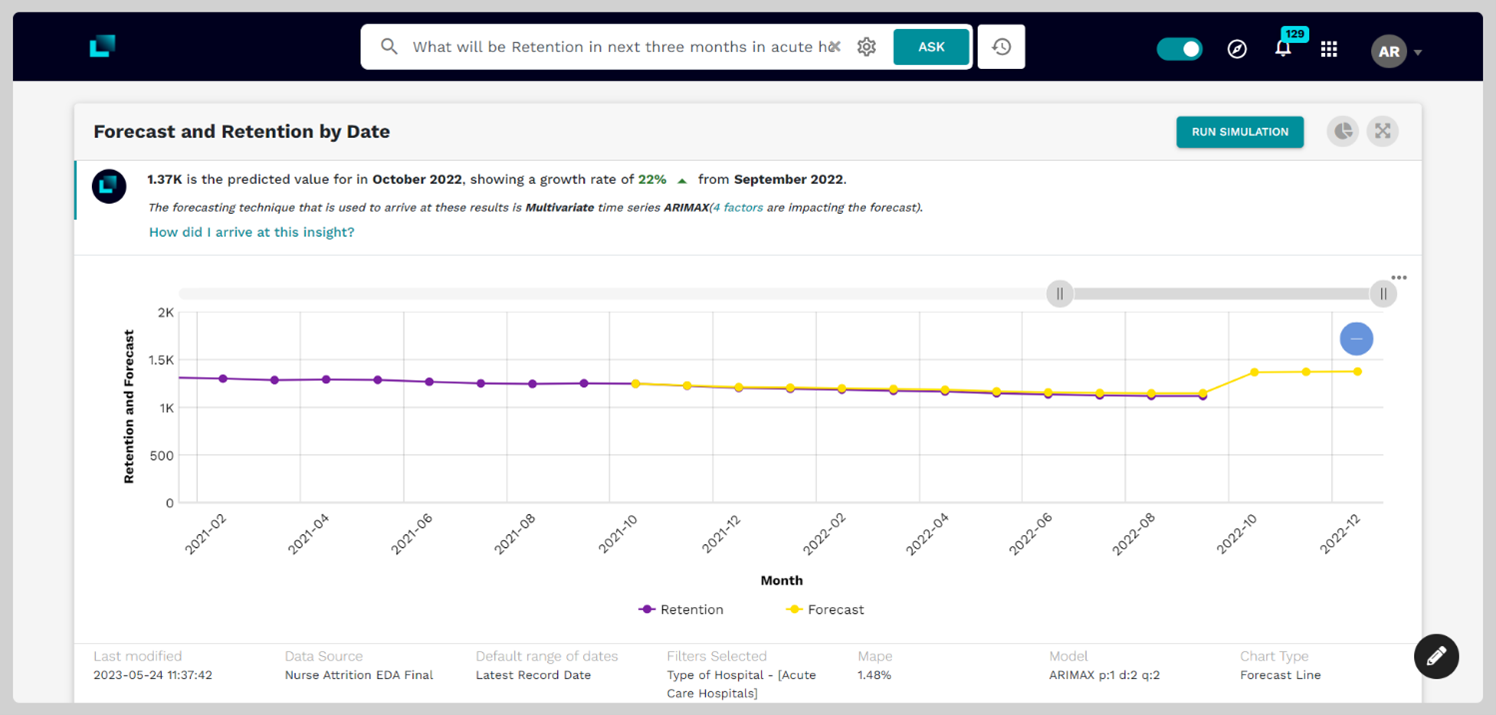
Task: Click the 'Type of Hospital - [Acute Care Hospitals]' filter
Action: [x=742, y=684]
